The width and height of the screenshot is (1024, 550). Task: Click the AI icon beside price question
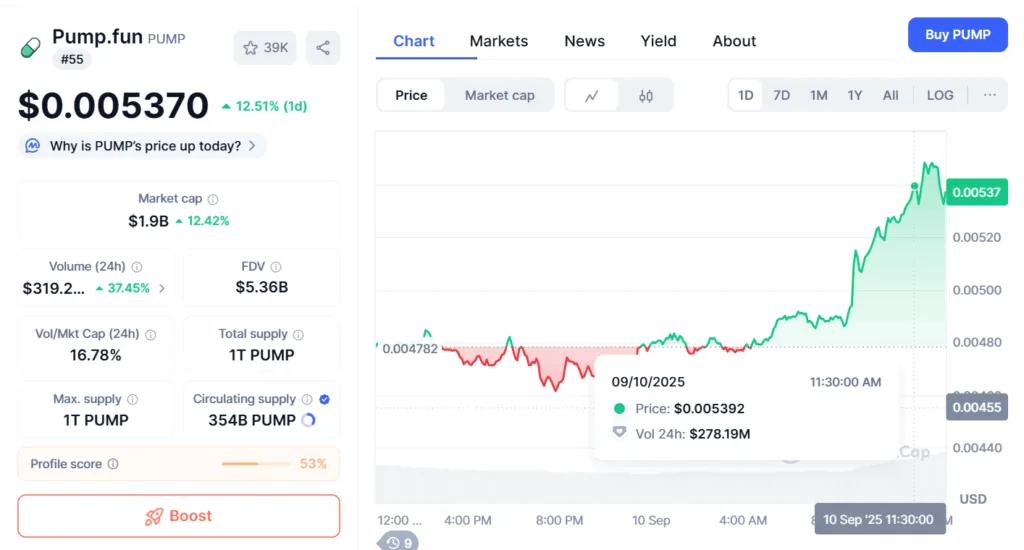pyautogui.click(x=32, y=146)
